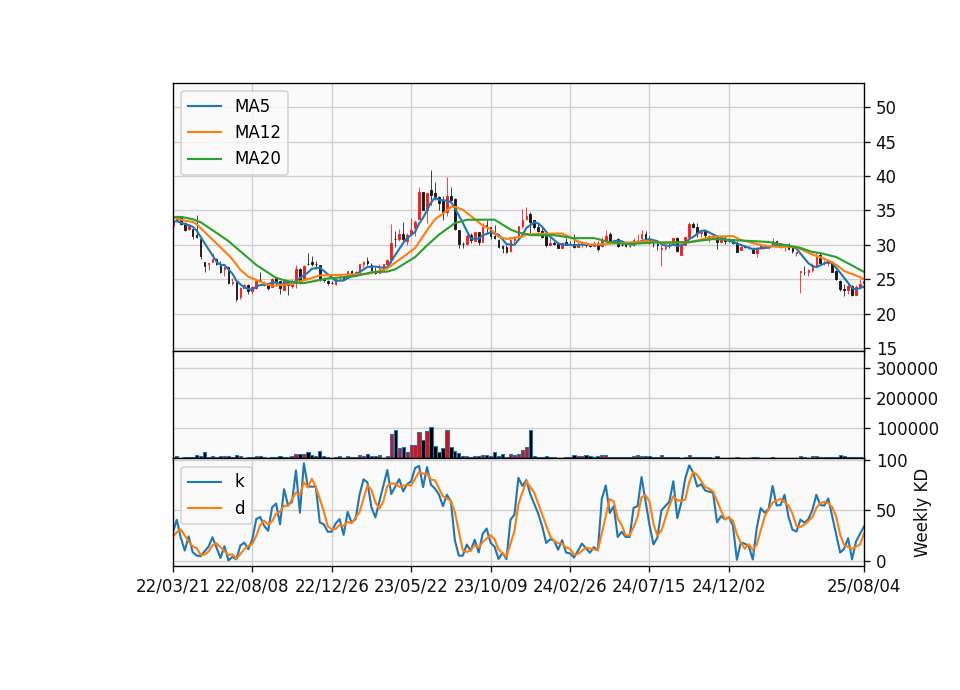Click the Weekly KD axis title

(x=921, y=513)
